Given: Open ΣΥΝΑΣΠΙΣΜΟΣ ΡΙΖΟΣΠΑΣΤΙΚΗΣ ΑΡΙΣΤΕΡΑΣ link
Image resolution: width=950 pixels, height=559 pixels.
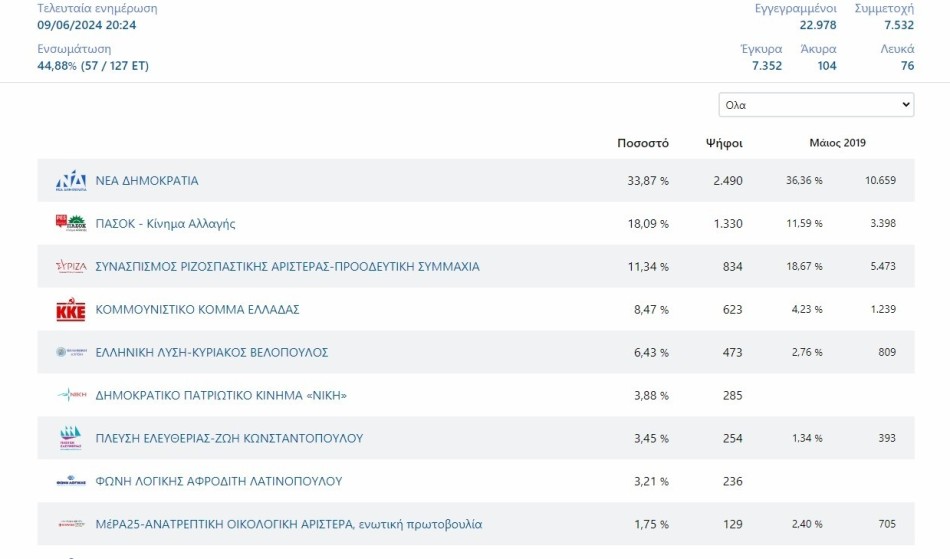Looking at the screenshot, I should point(287,266).
